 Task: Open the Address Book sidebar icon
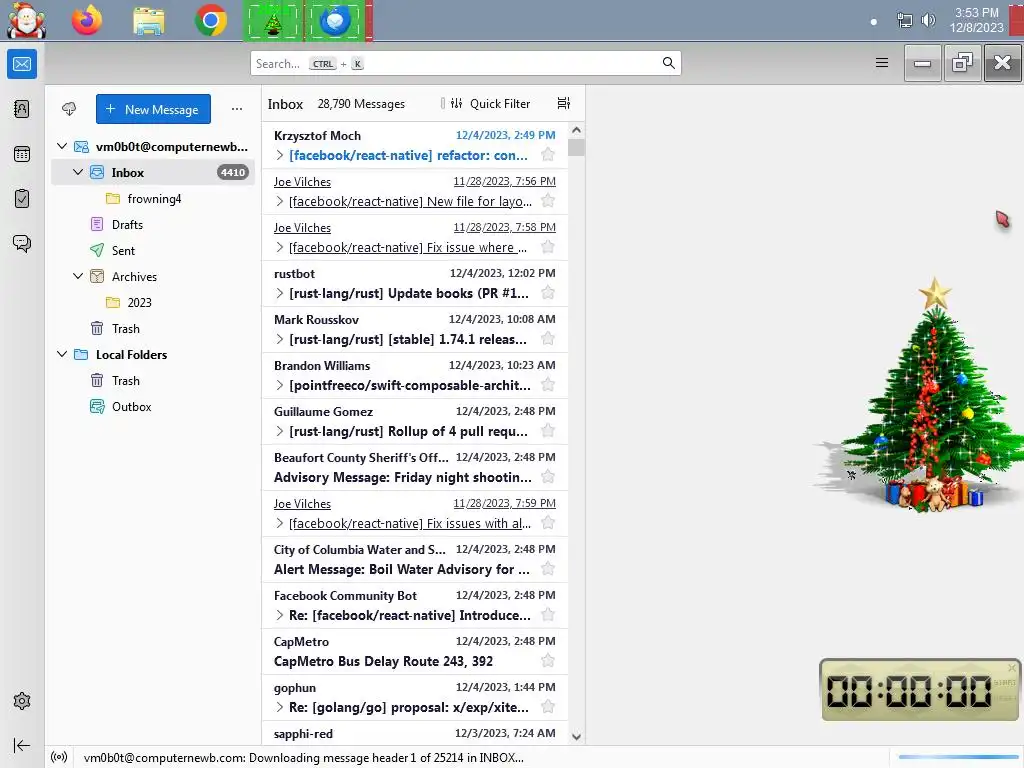tap(22, 109)
